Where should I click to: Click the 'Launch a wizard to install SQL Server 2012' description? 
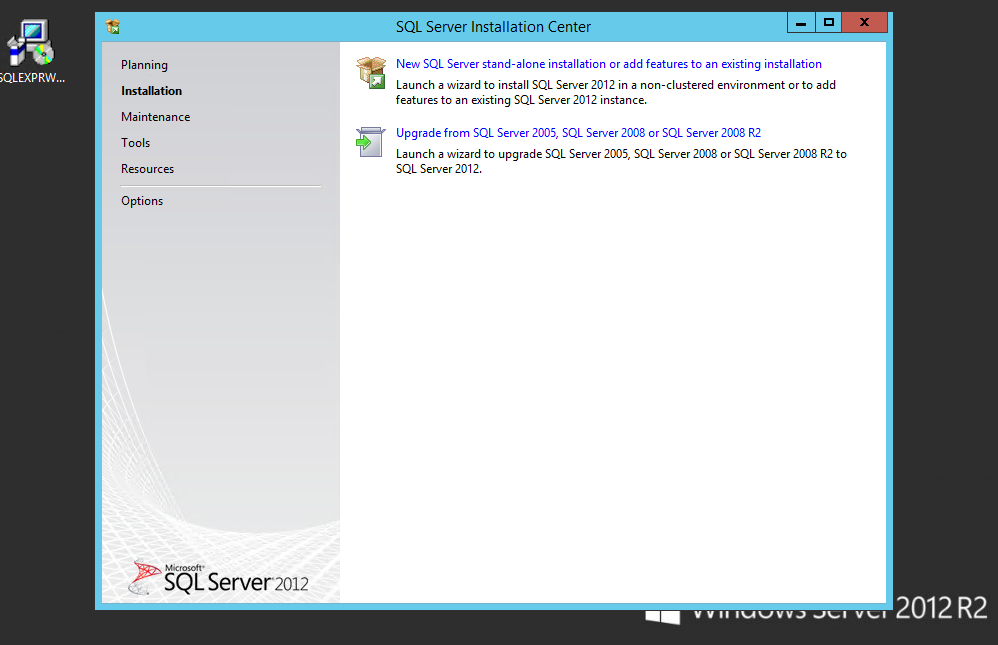tap(615, 92)
